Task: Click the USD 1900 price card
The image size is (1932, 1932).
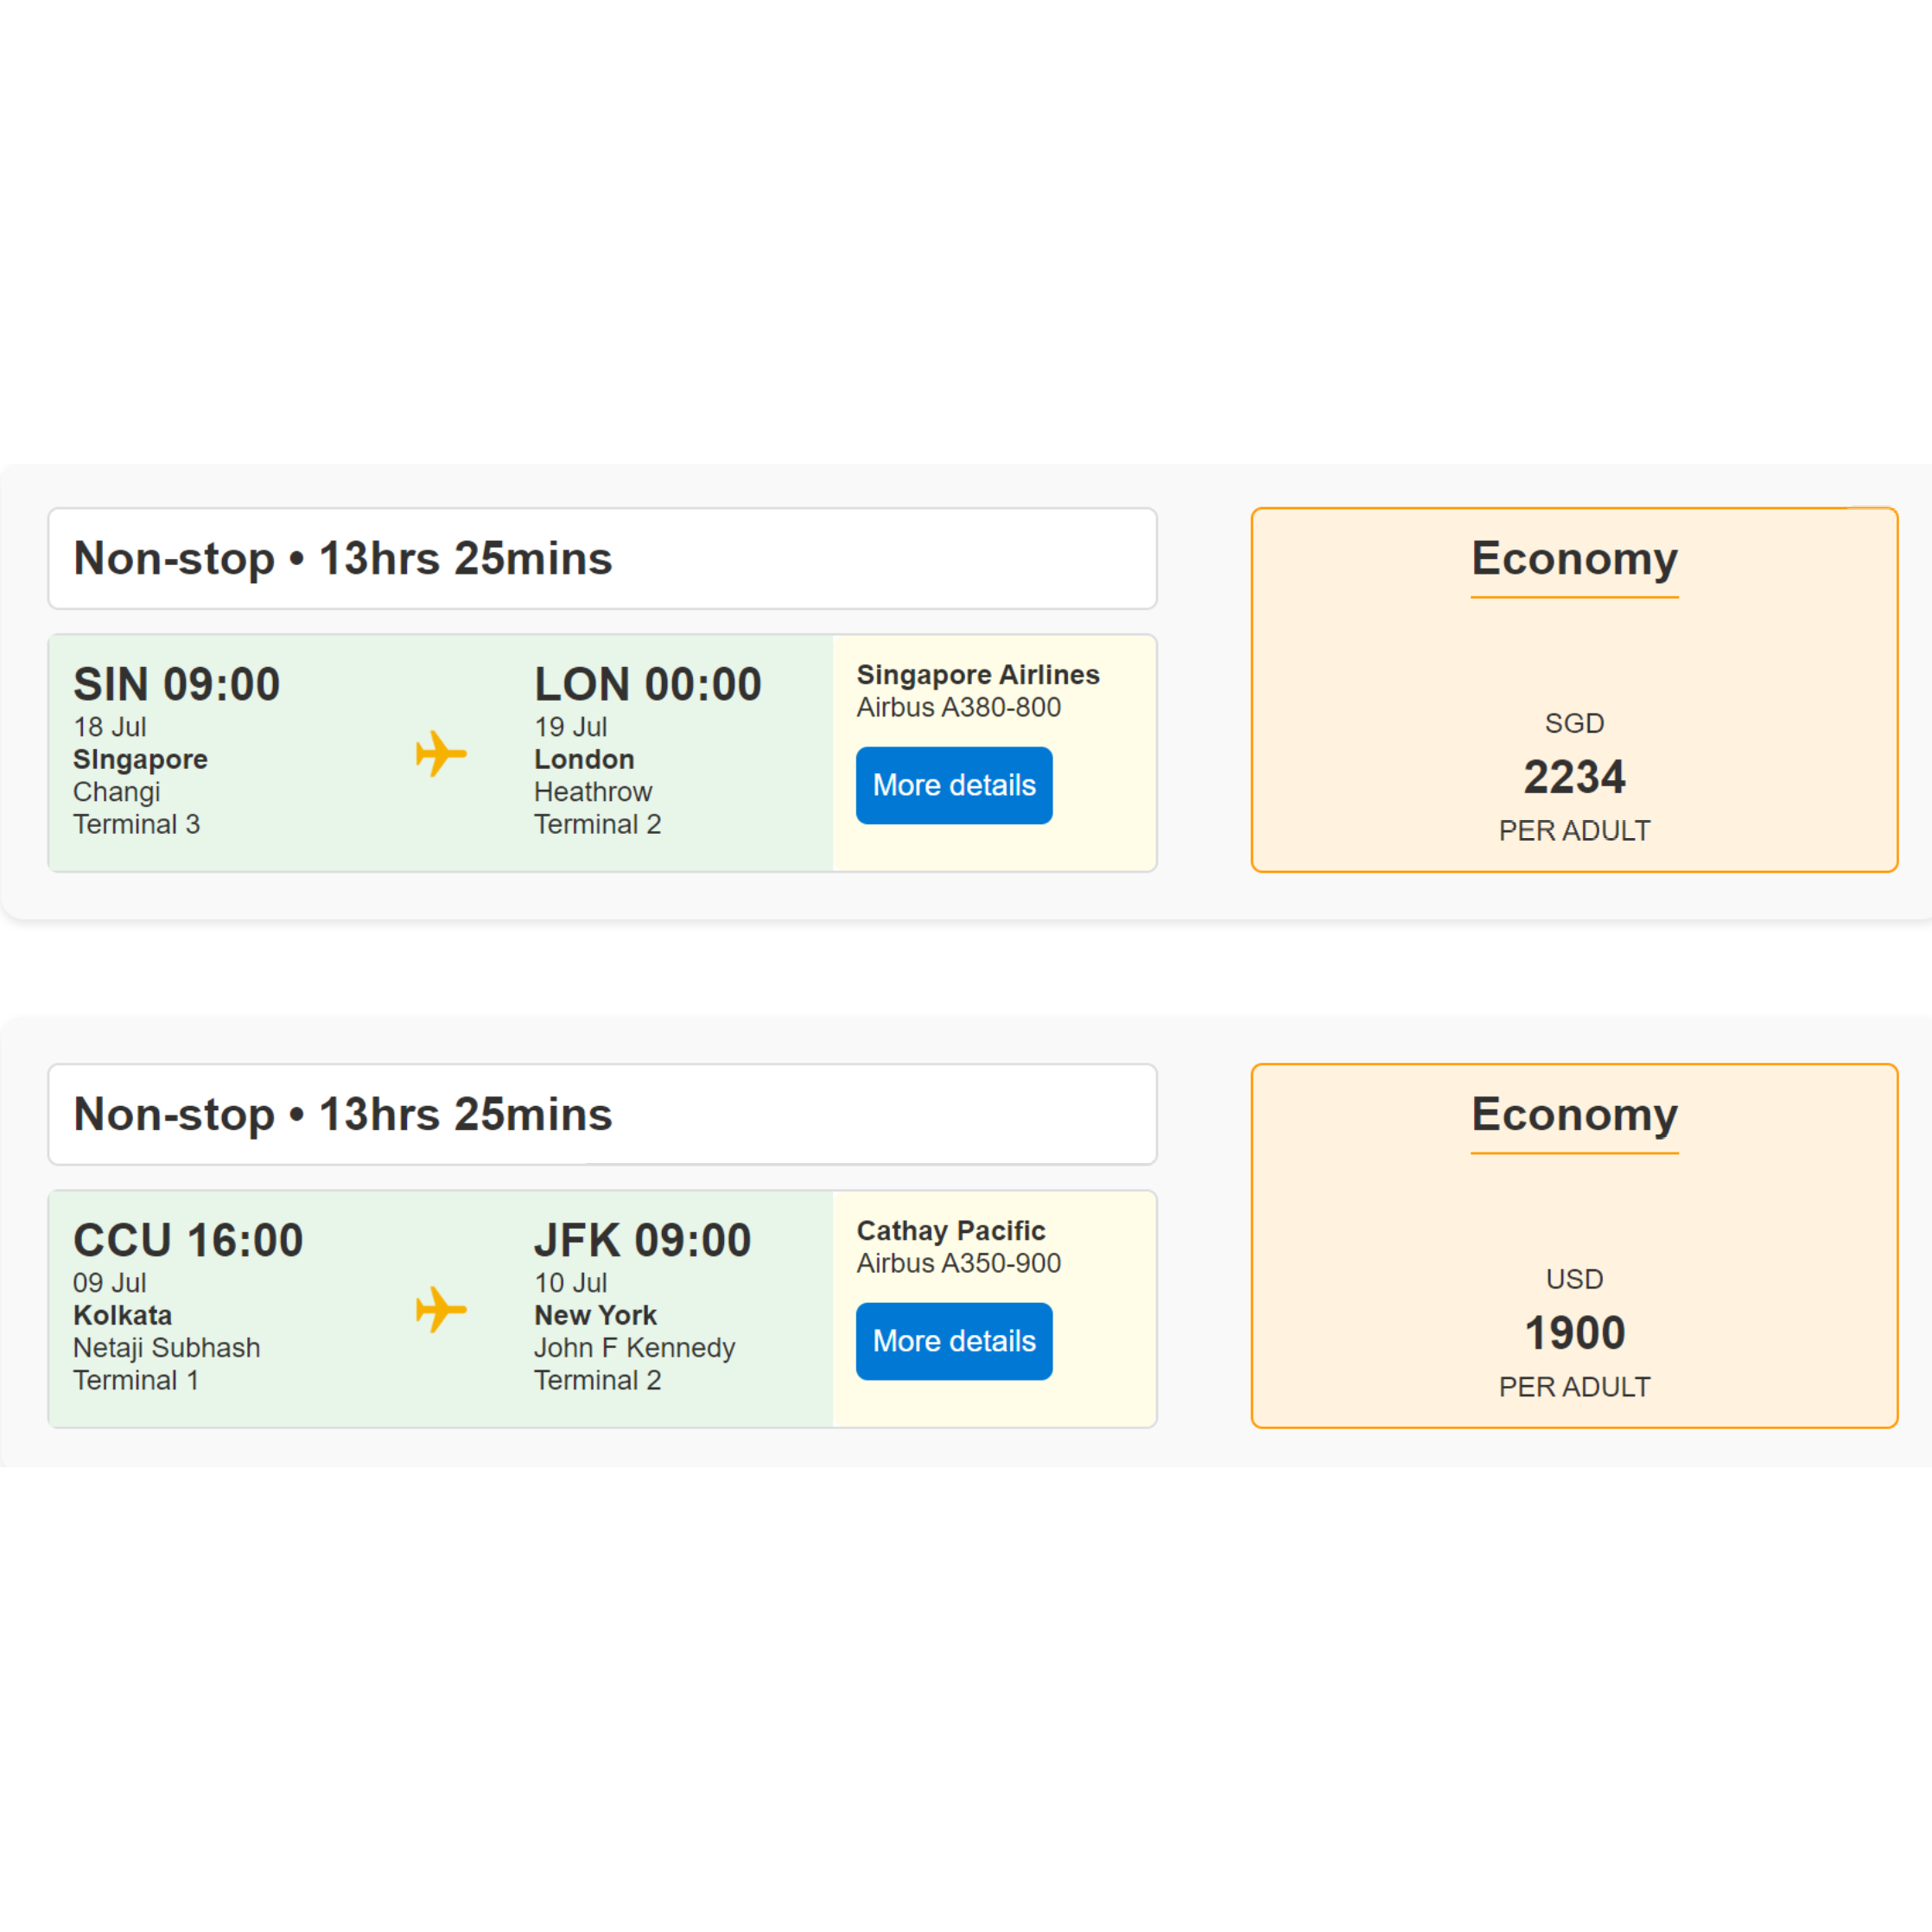Action: [x=1575, y=1332]
